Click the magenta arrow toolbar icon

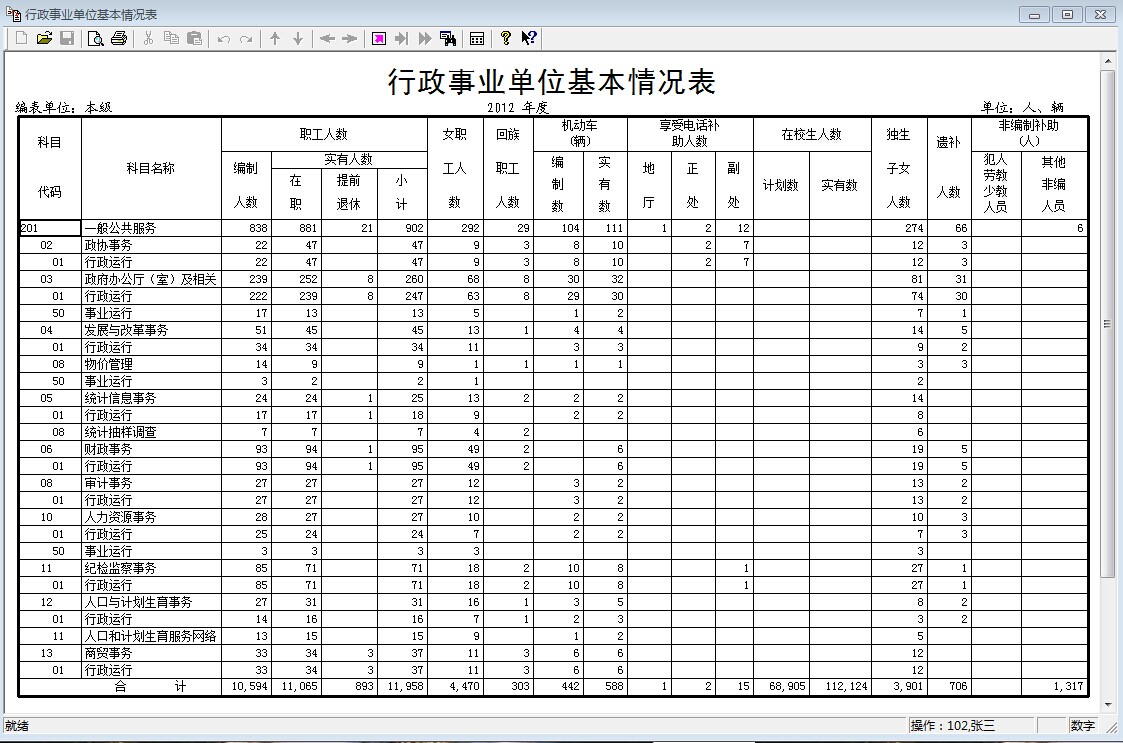click(x=379, y=38)
